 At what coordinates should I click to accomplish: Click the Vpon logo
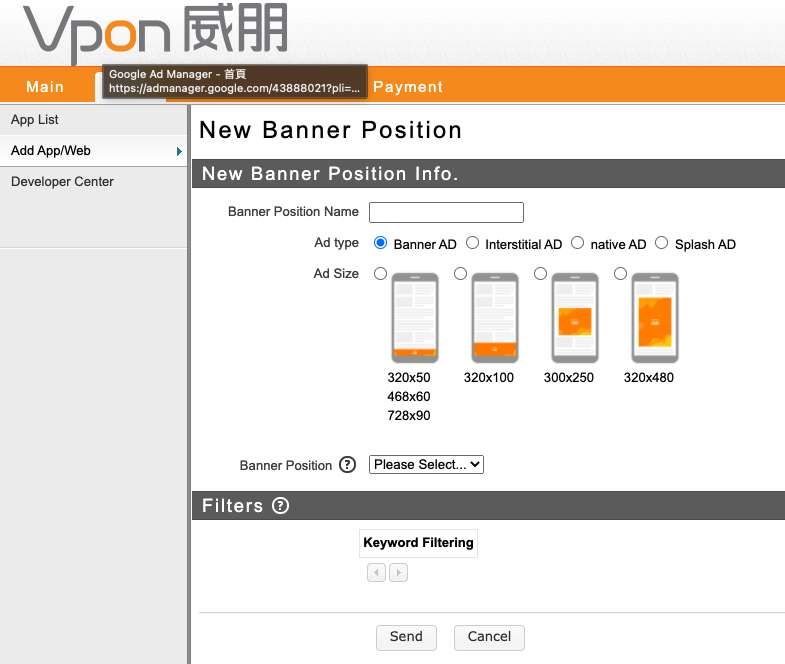tap(155, 32)
